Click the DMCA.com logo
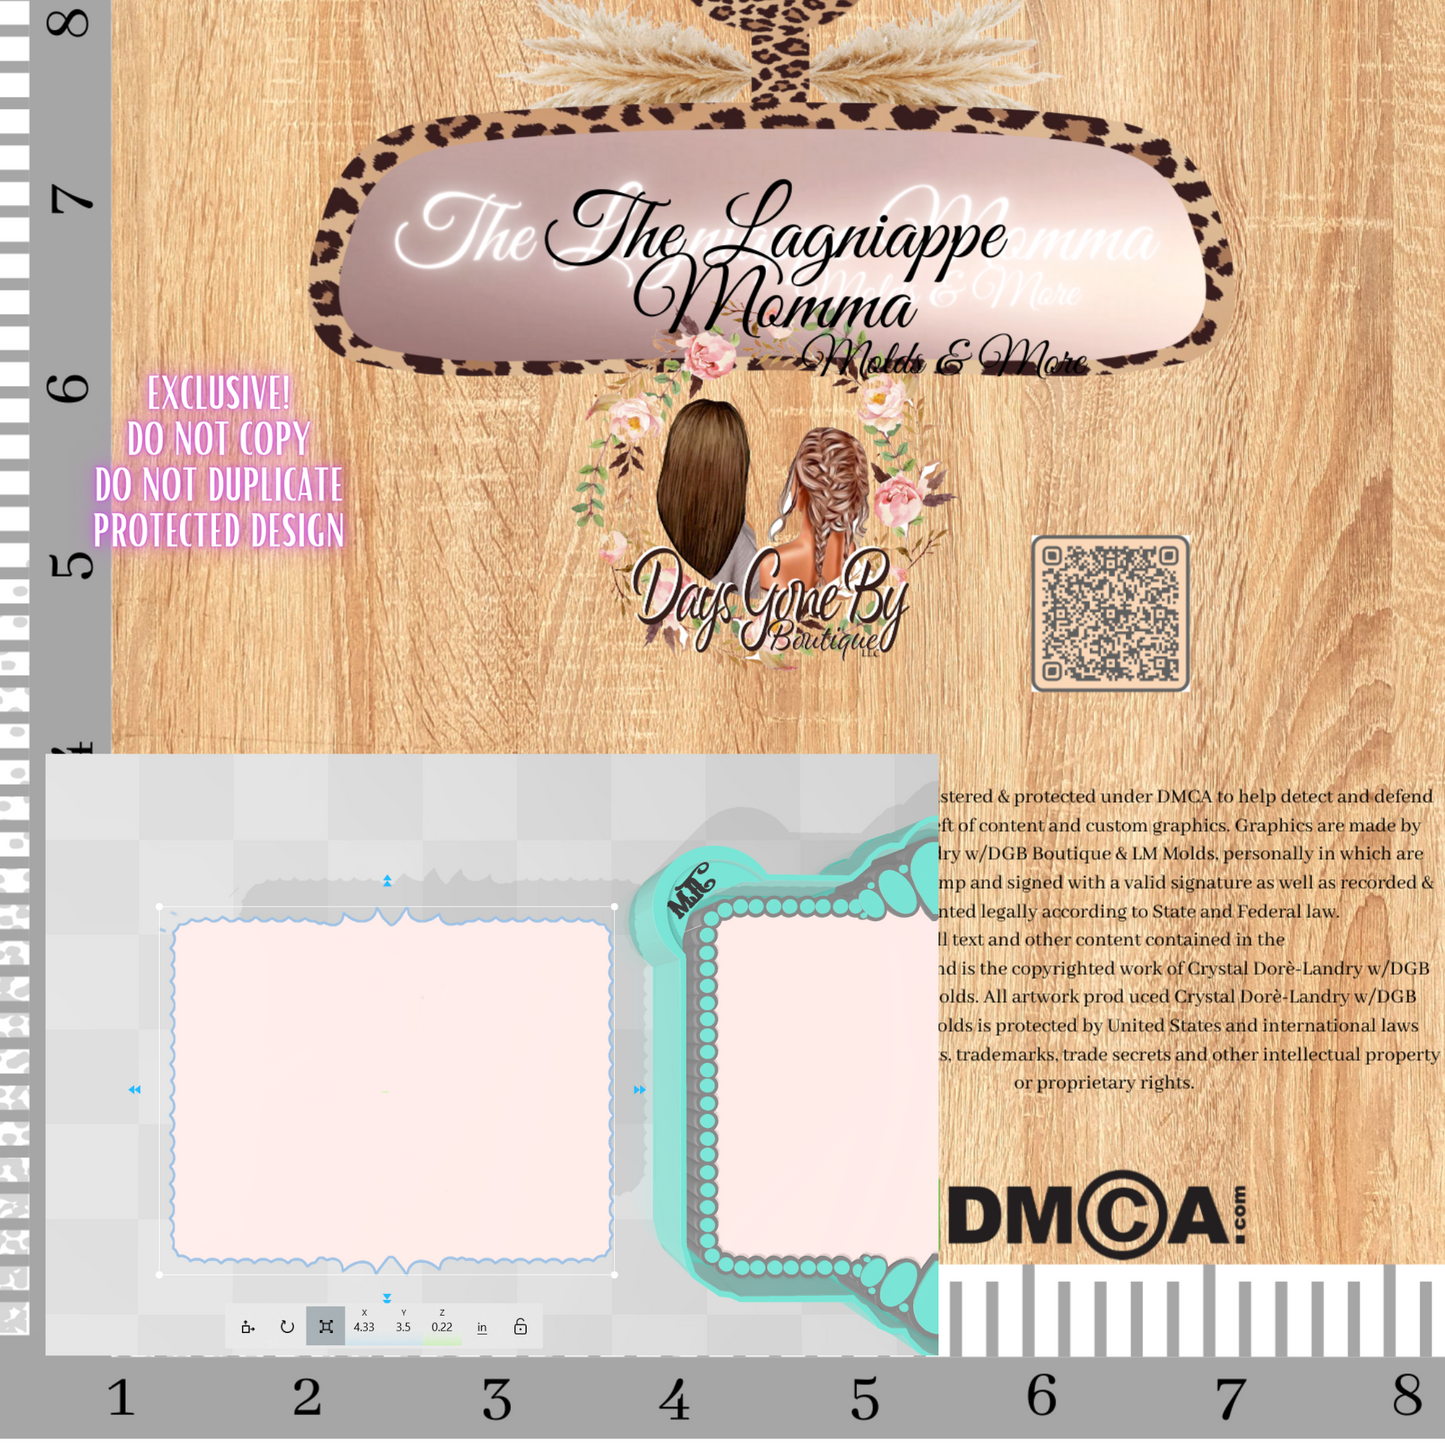Screen dimensions: 1445x1445 tap(1096, 1214)
